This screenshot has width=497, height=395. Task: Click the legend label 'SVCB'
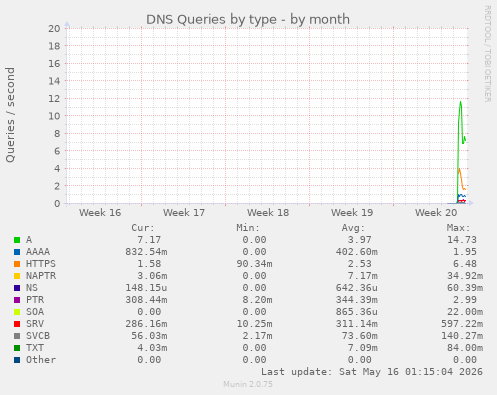38,336
